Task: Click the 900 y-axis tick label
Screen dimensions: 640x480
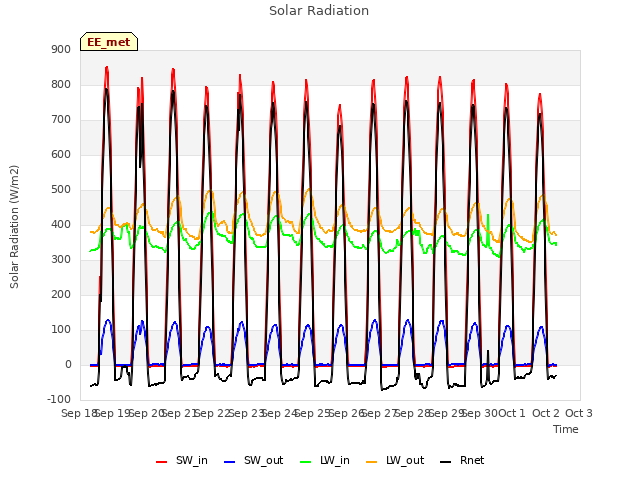Action: [x=61, y=49]
